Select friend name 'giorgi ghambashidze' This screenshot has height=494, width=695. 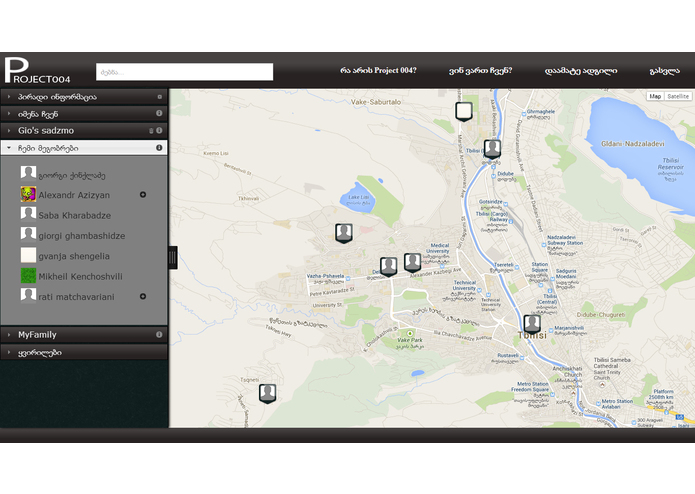pyautogui.click(x=82, y=236)
